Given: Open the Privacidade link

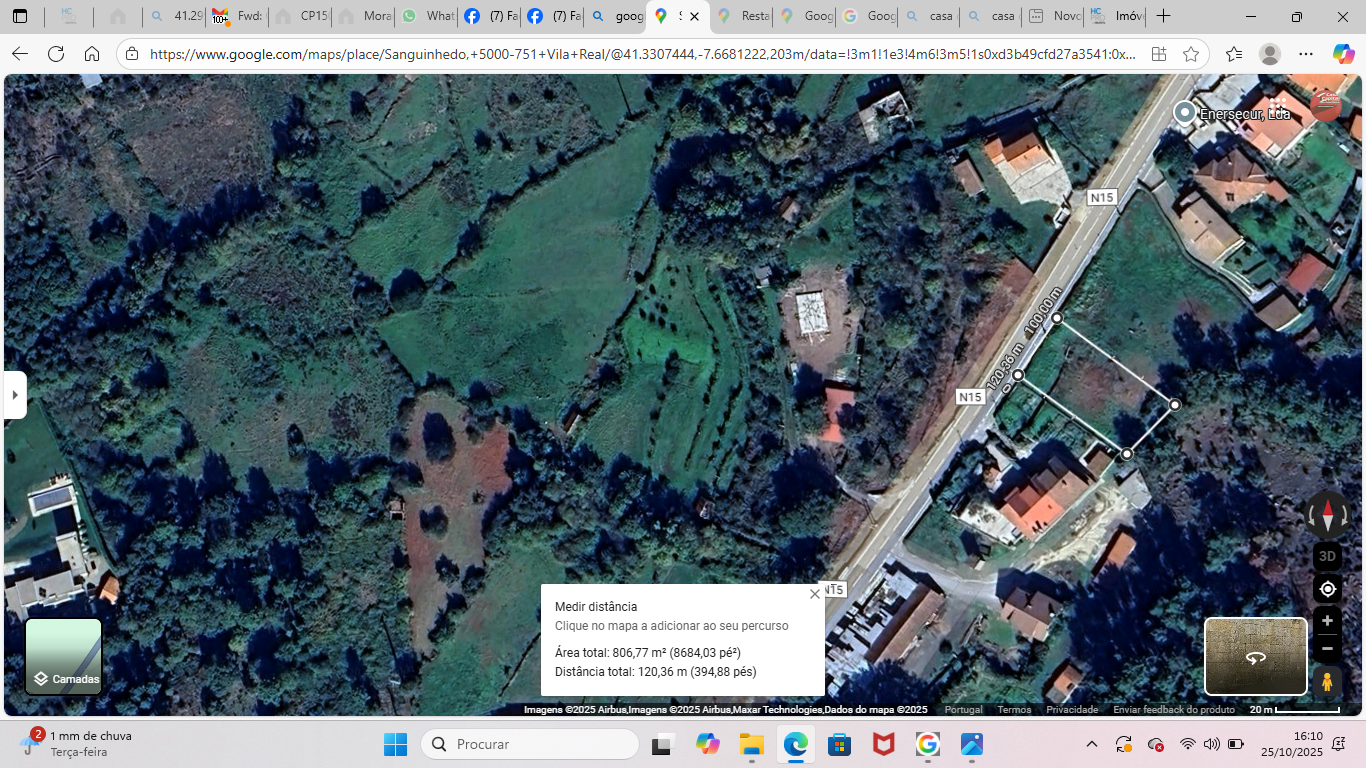Looking at the screenshot, I should coord(1072,710).
